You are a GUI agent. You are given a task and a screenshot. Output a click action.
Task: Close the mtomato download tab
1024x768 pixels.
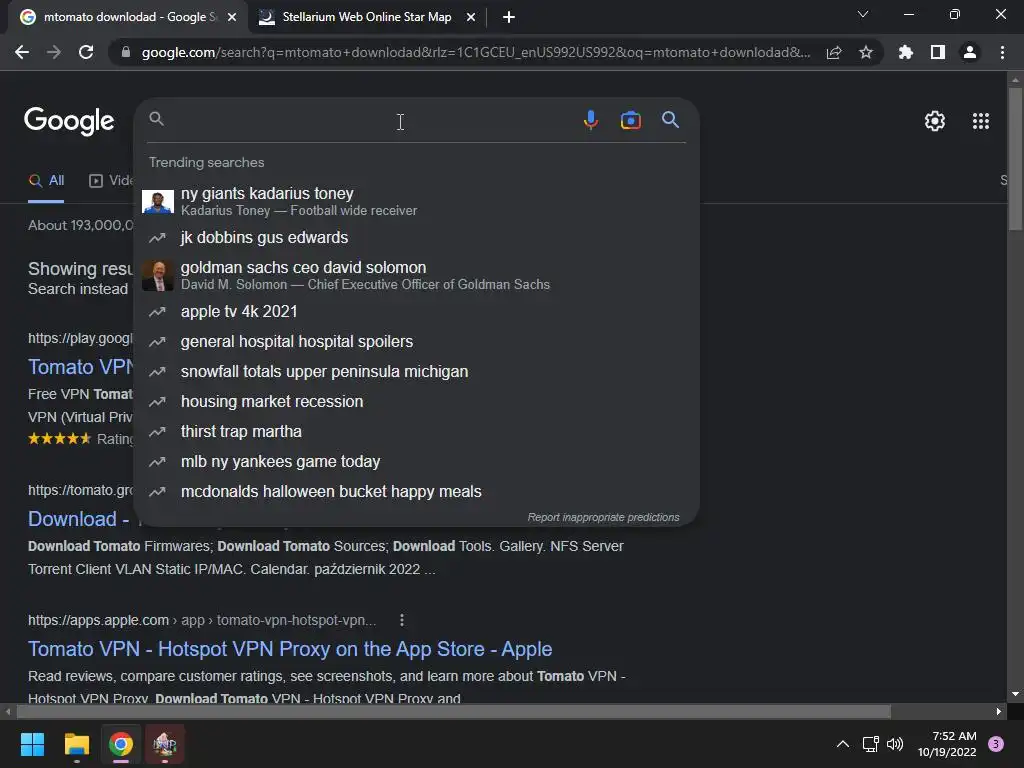232,17
